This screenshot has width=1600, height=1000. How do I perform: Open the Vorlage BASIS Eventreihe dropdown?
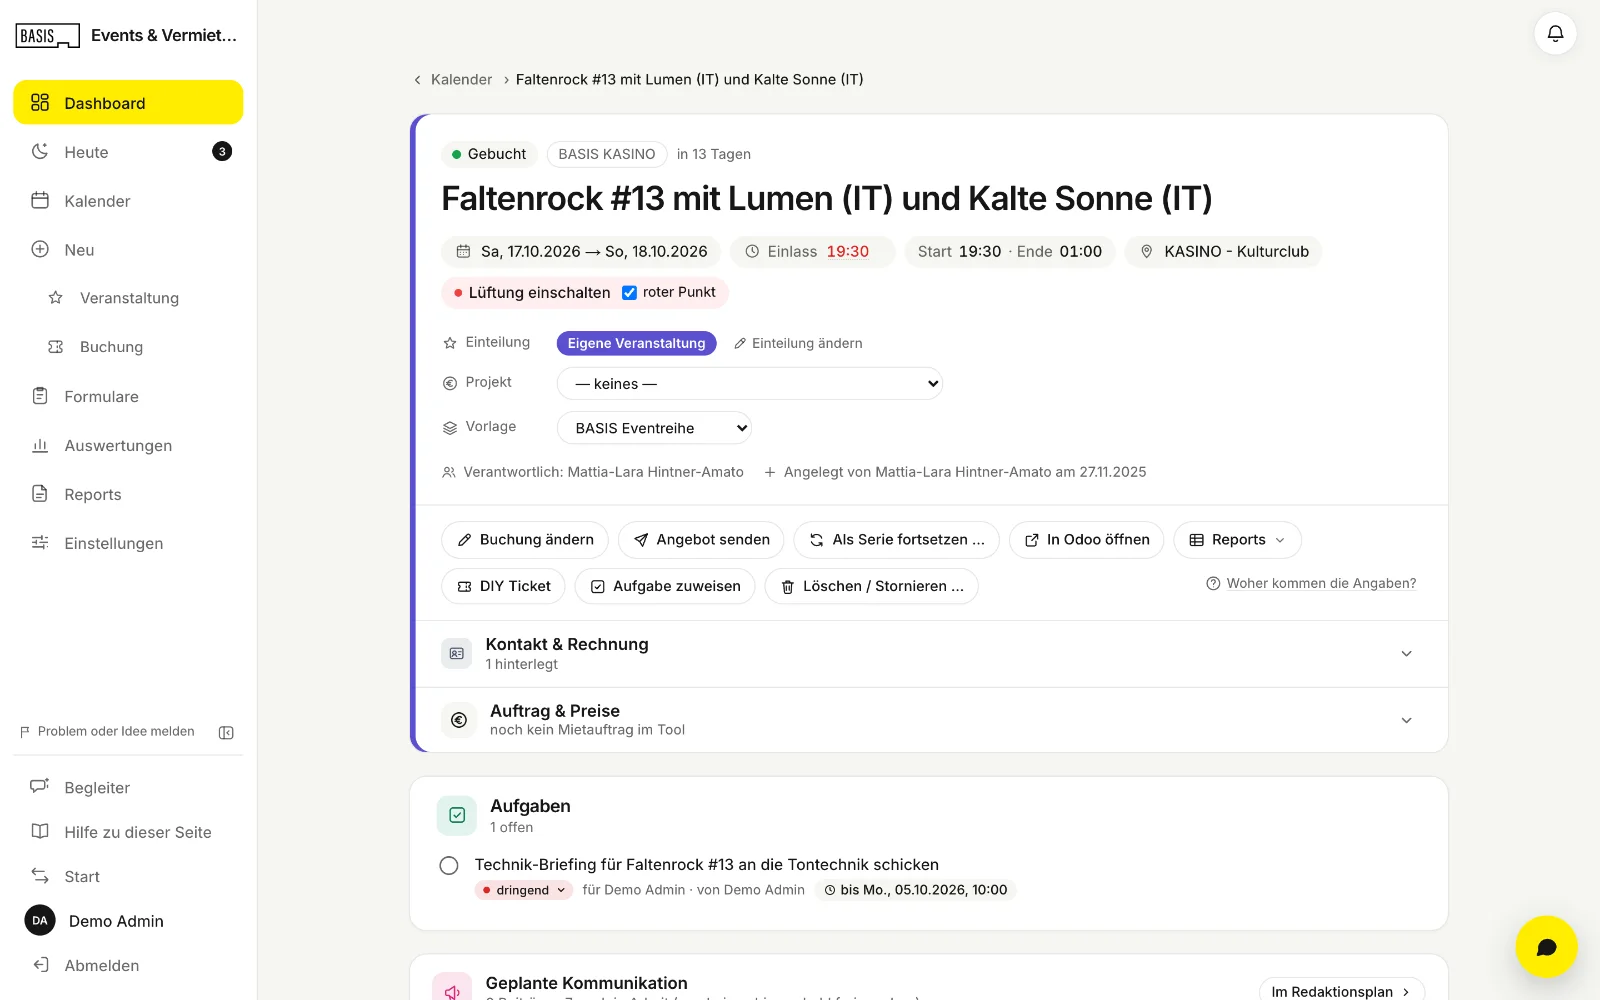point(654,428)
